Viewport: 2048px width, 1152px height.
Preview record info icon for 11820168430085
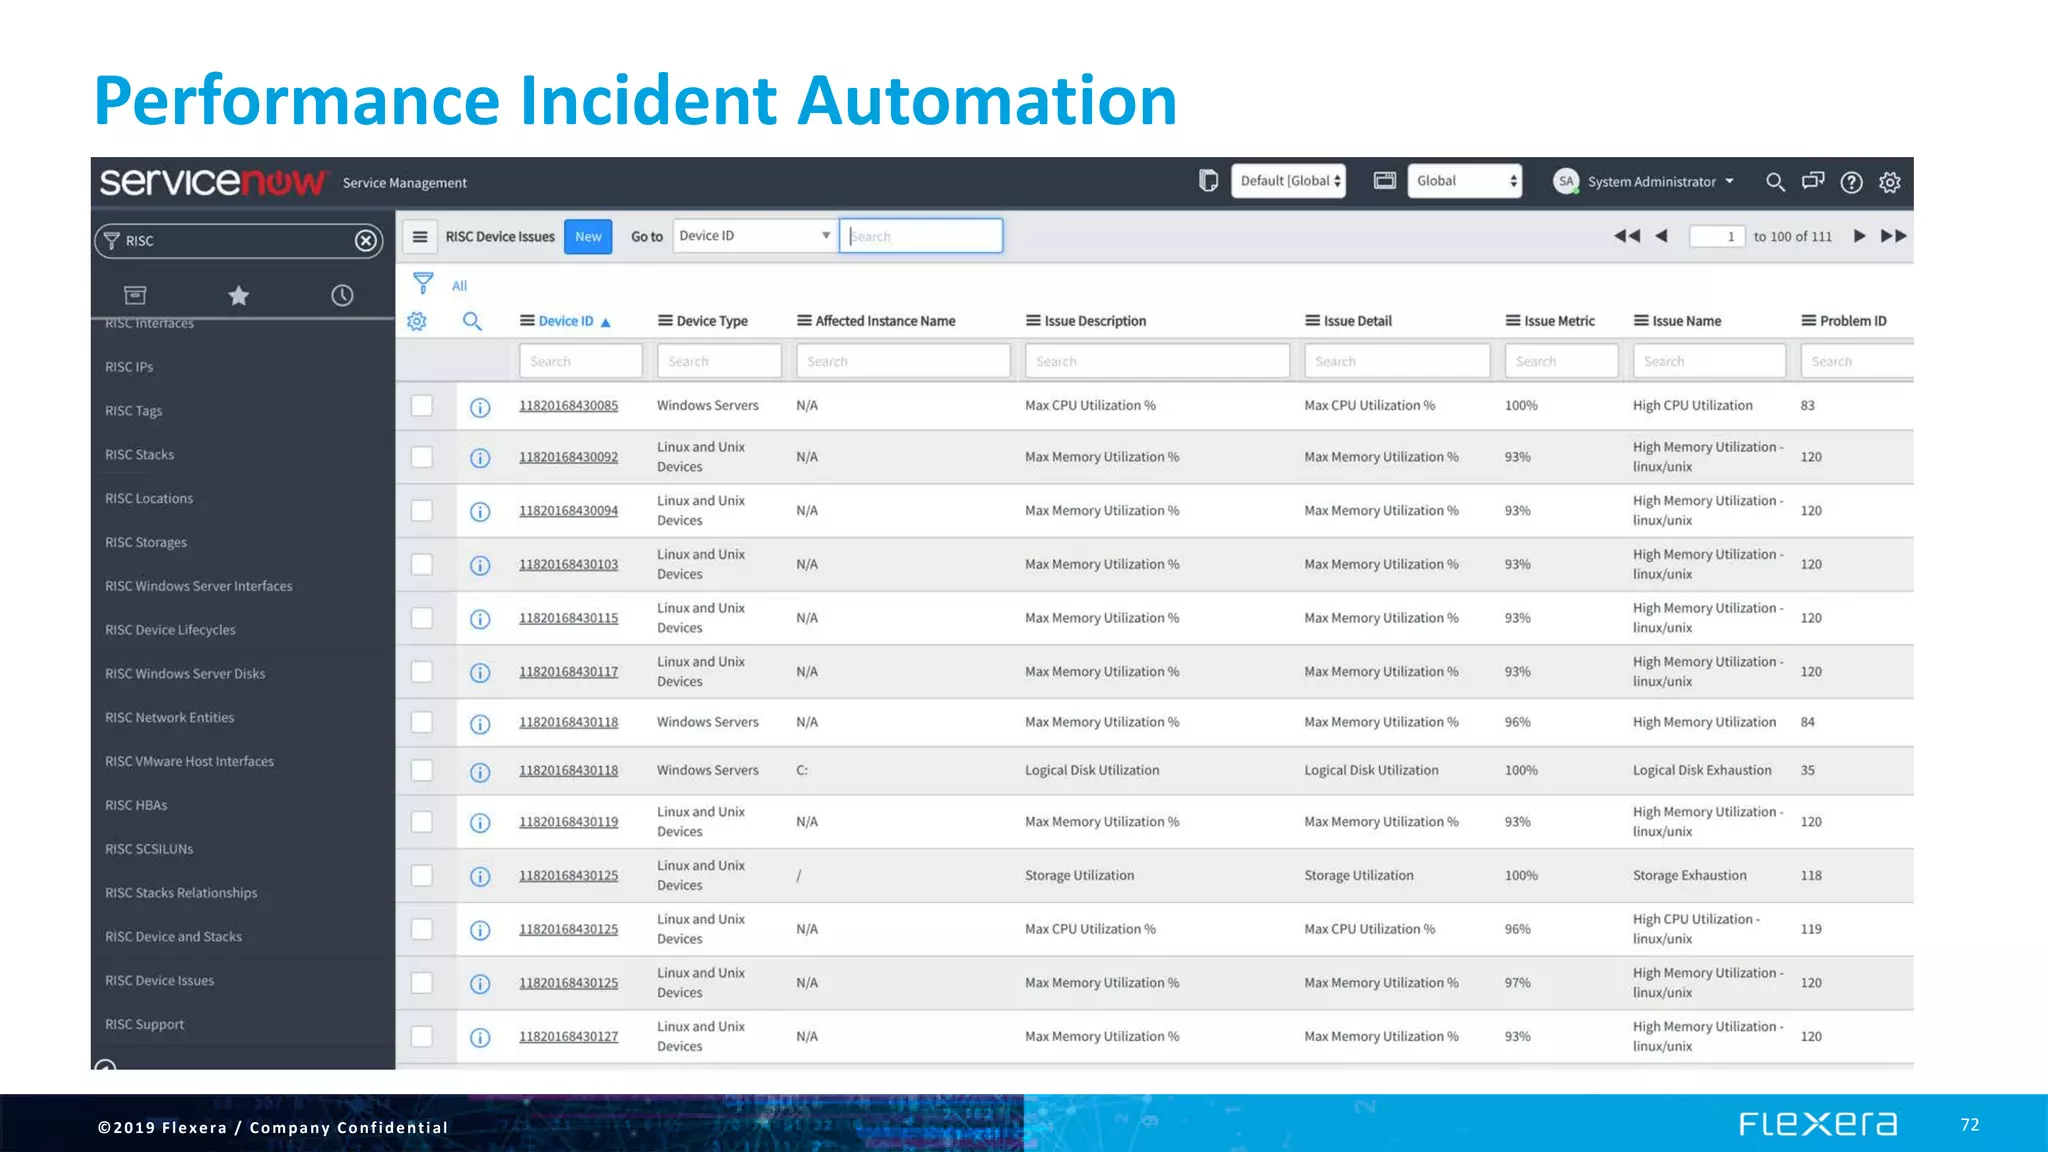480,407
